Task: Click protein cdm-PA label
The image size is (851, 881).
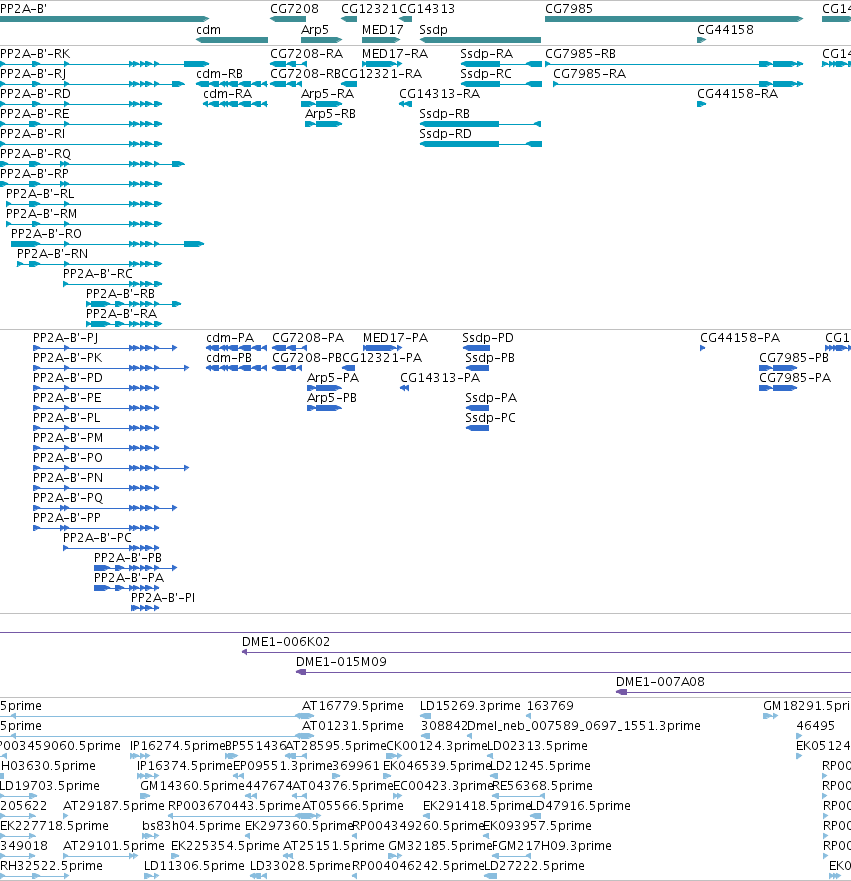Action: (x=230, y=338)
